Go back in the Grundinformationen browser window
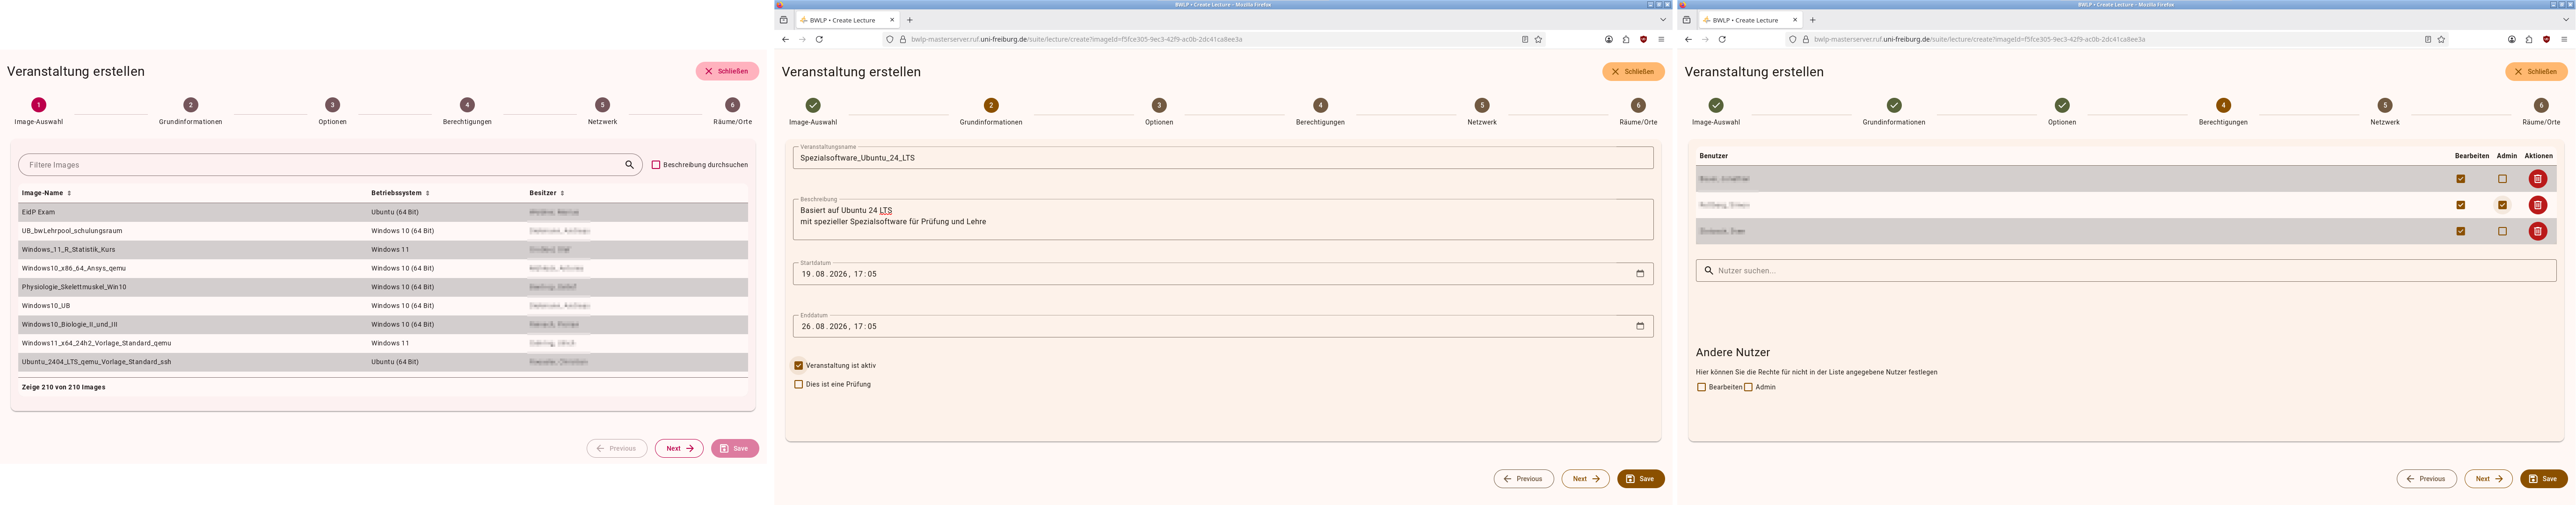 tap(785, 39)
